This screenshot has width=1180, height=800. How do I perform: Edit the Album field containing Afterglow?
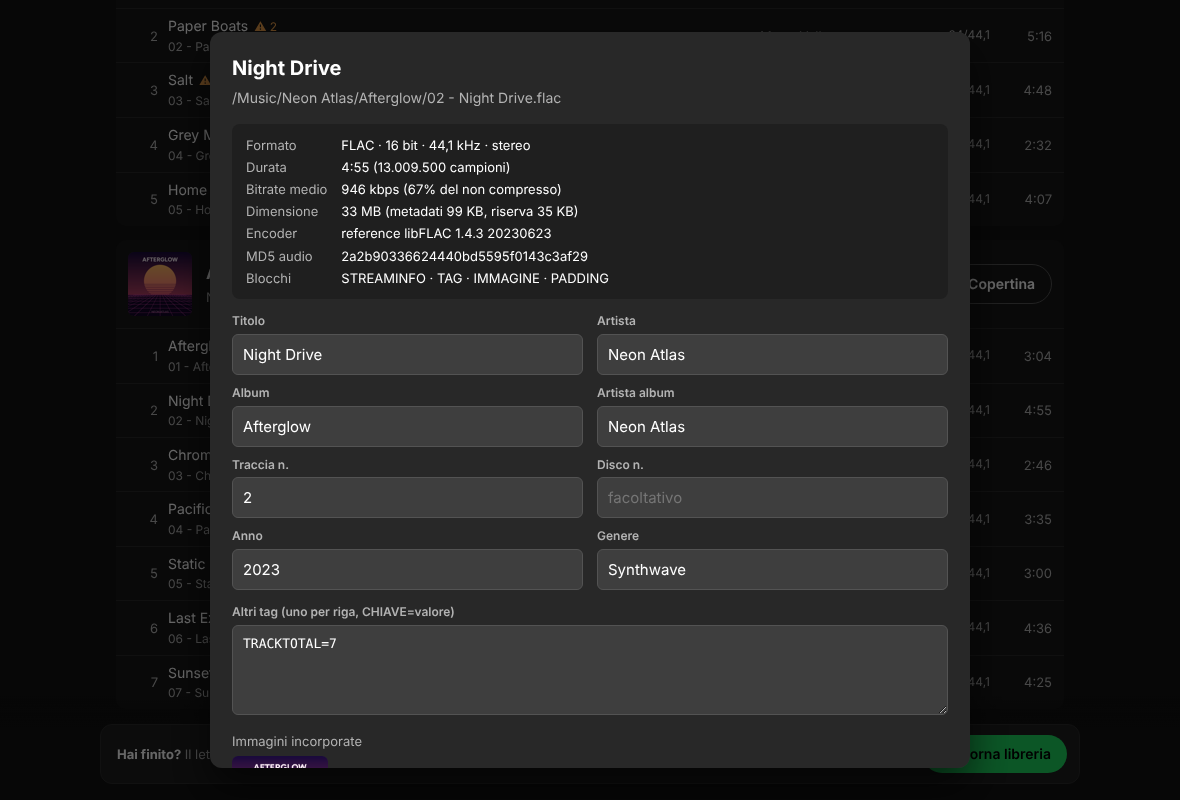[407, 427]
